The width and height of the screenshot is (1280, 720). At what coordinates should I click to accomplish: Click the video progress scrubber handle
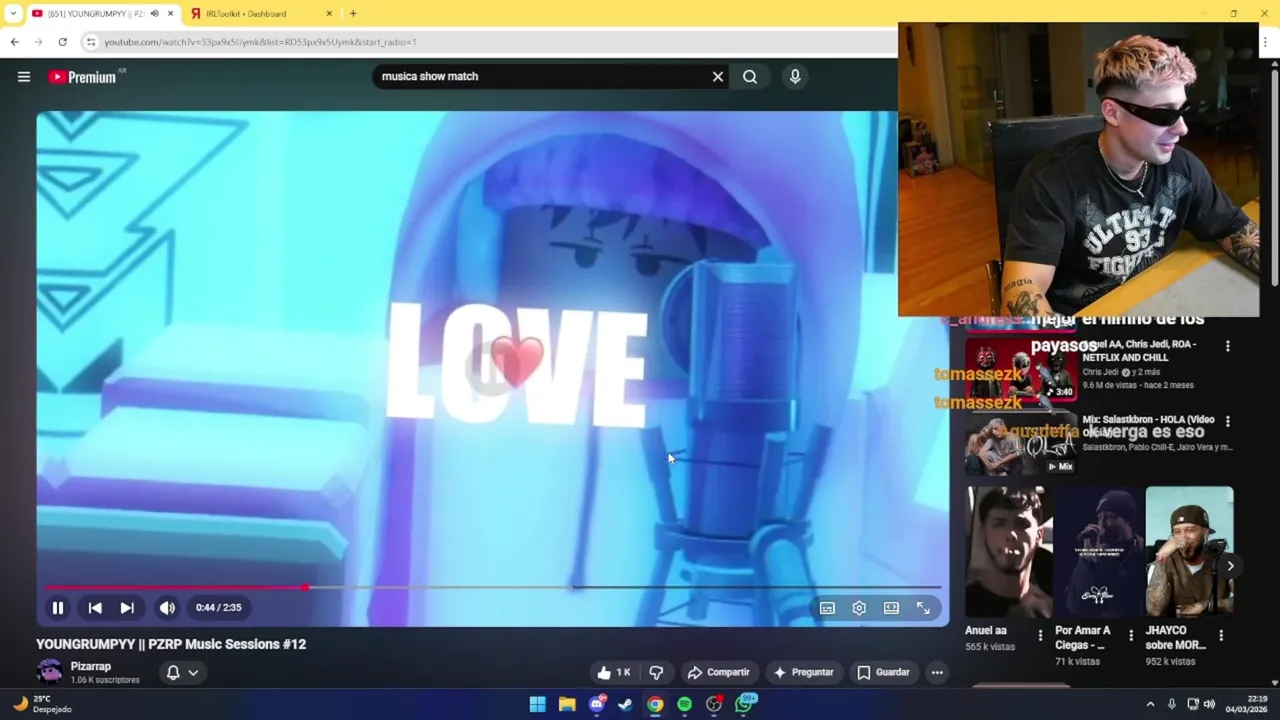(x=304, y=587)
